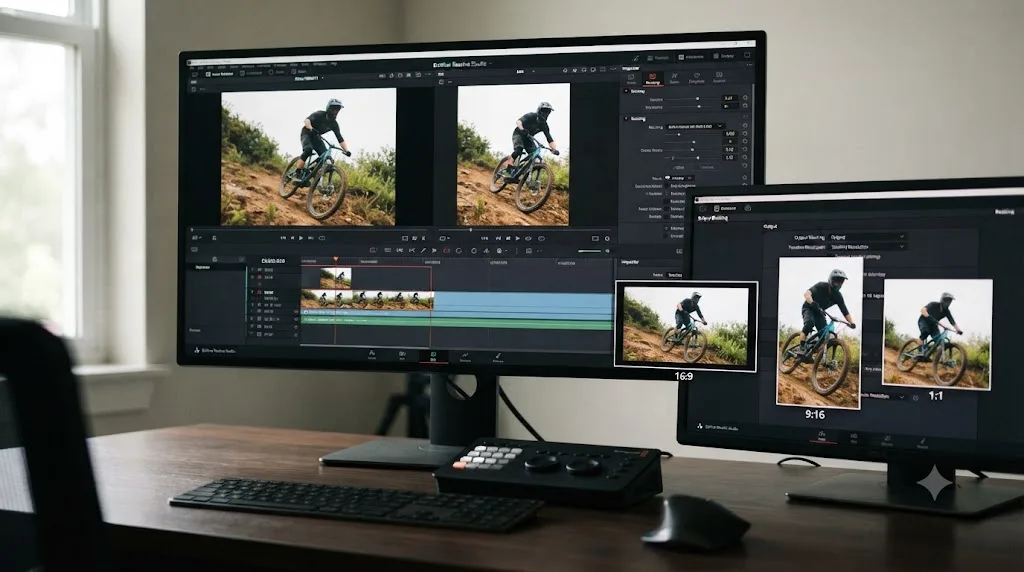
Task: Move the timeline viewer's scrubber handle
Action: tap(471, 230)
